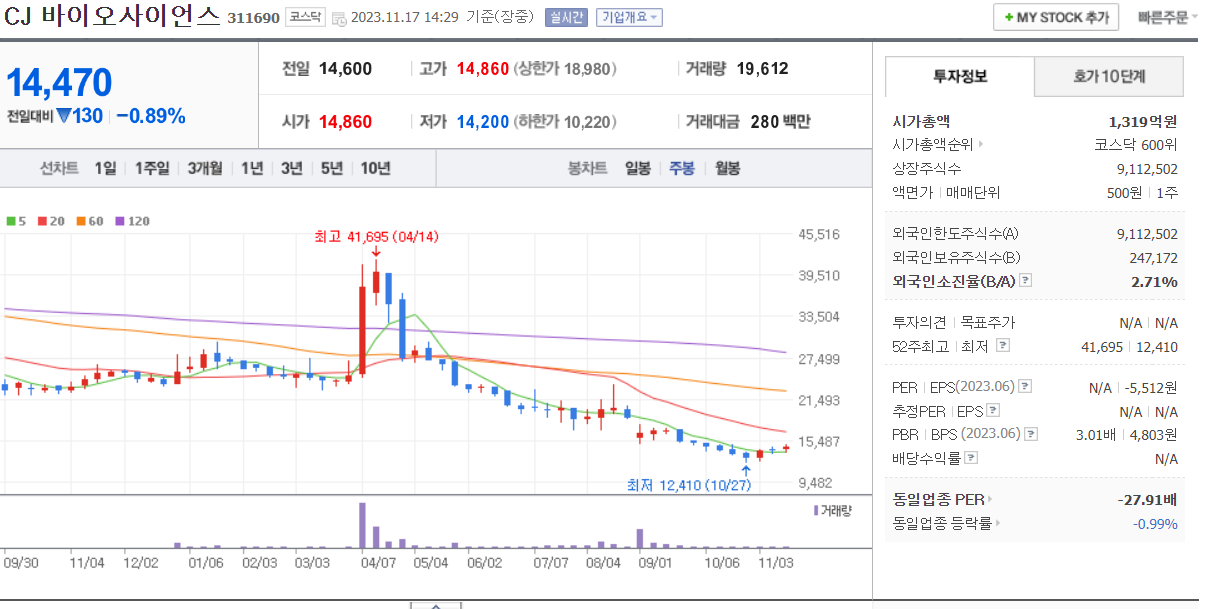1205x609 pixels.
Task: Switch the candle chart to 주봉
Action: pos(683,168)
